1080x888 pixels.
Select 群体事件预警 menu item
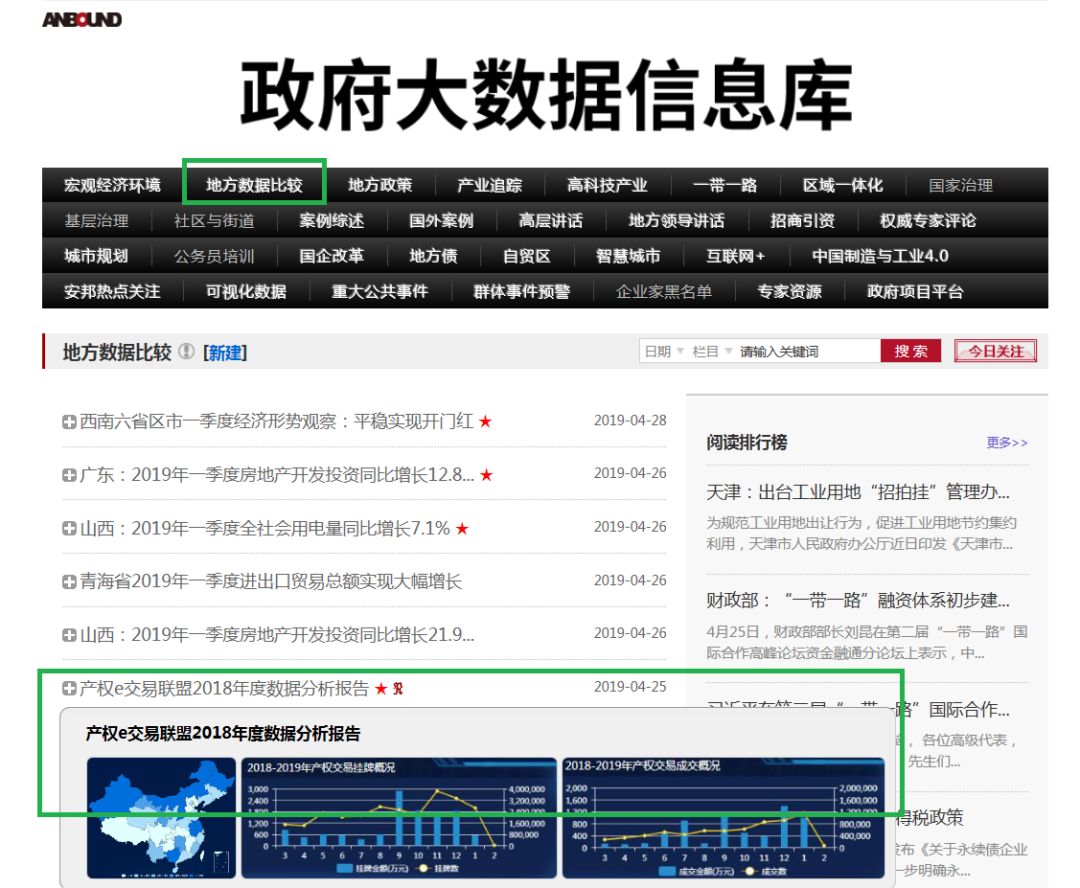point(522,292)
